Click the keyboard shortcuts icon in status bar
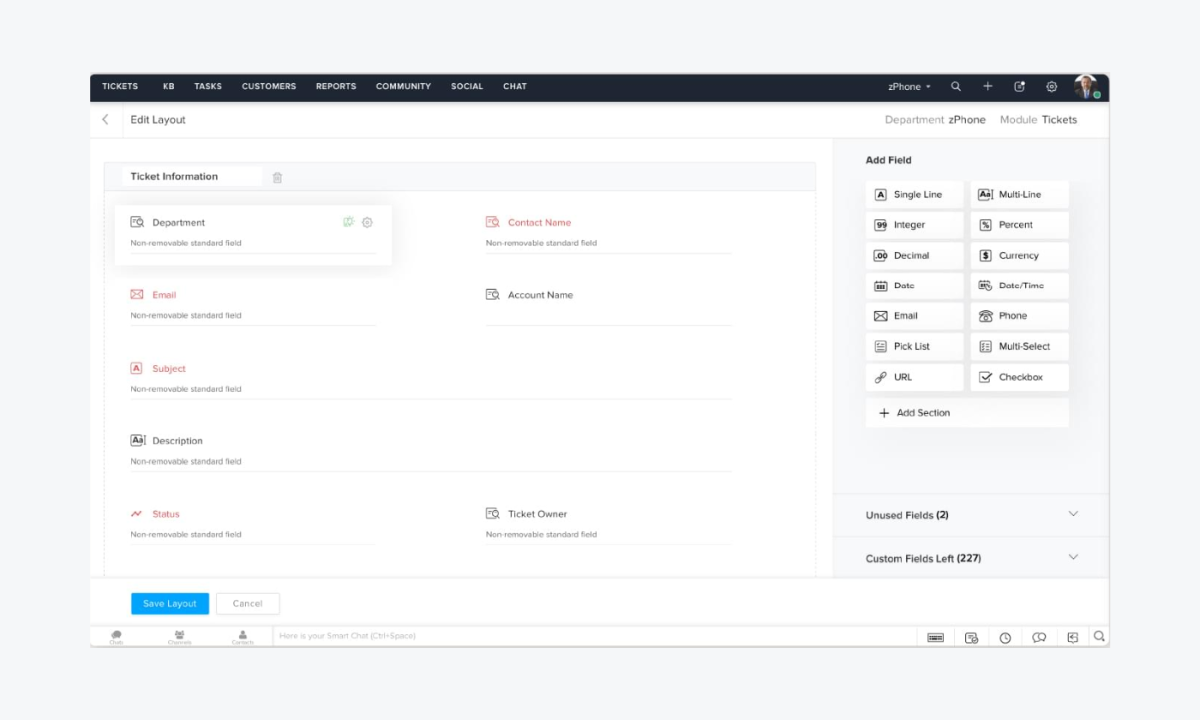 coord(935,636)
